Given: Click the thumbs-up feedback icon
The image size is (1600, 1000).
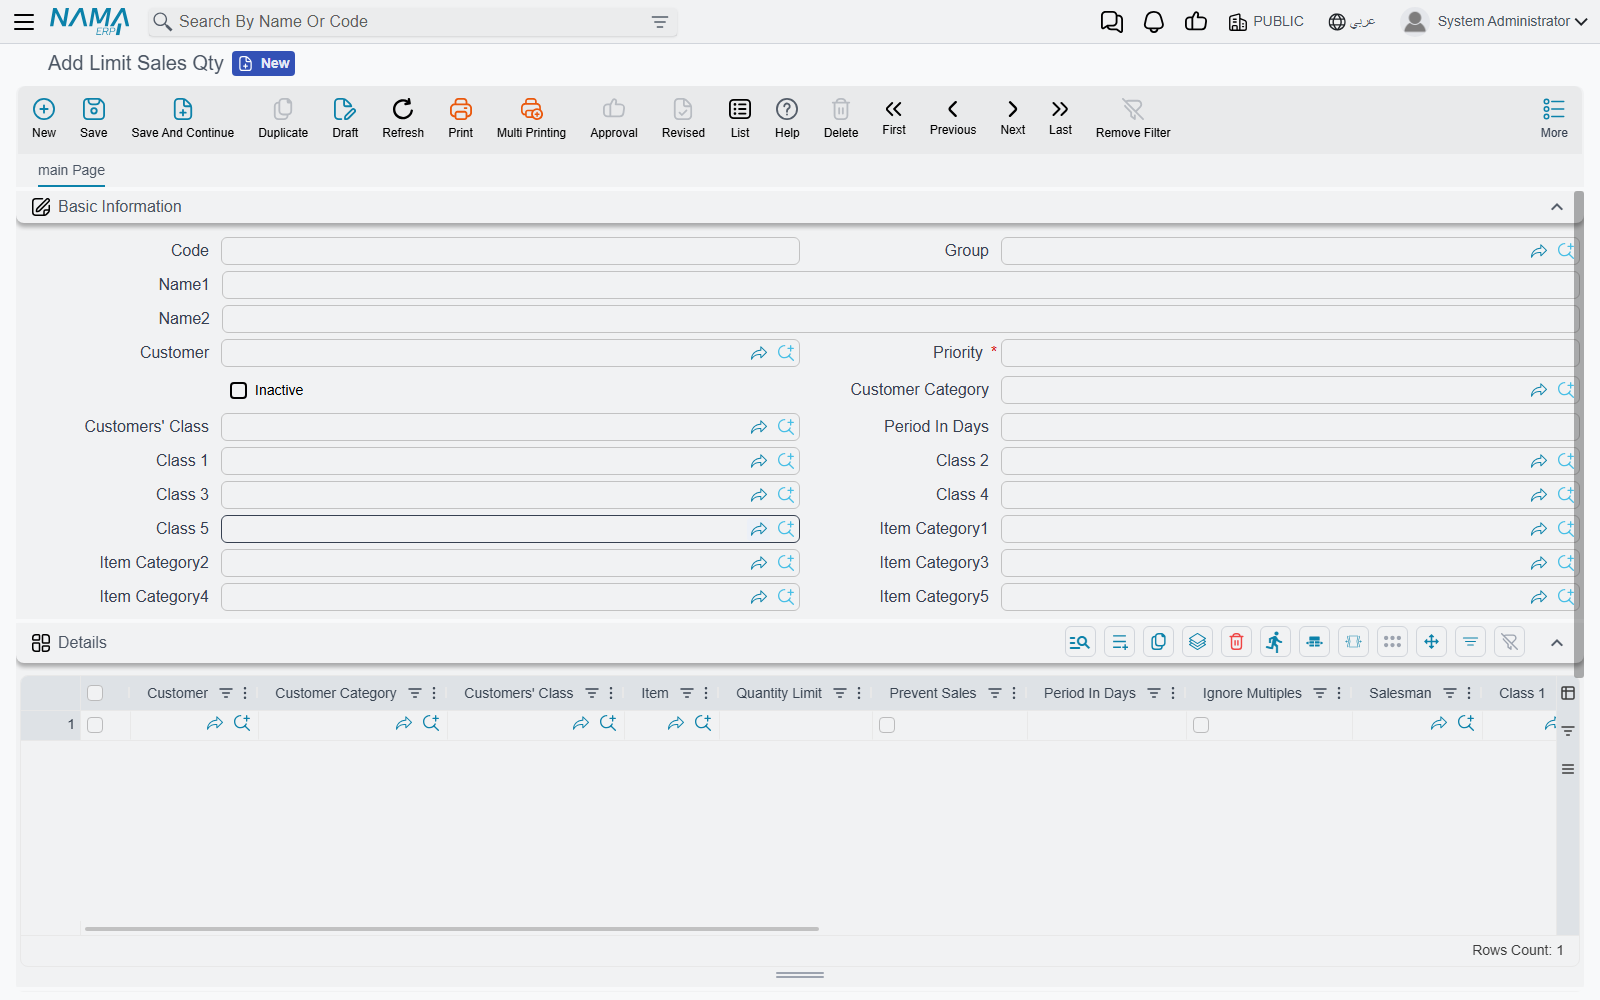Looking at the screenshot, I should pyautogui.click(x=1196, y=22).
